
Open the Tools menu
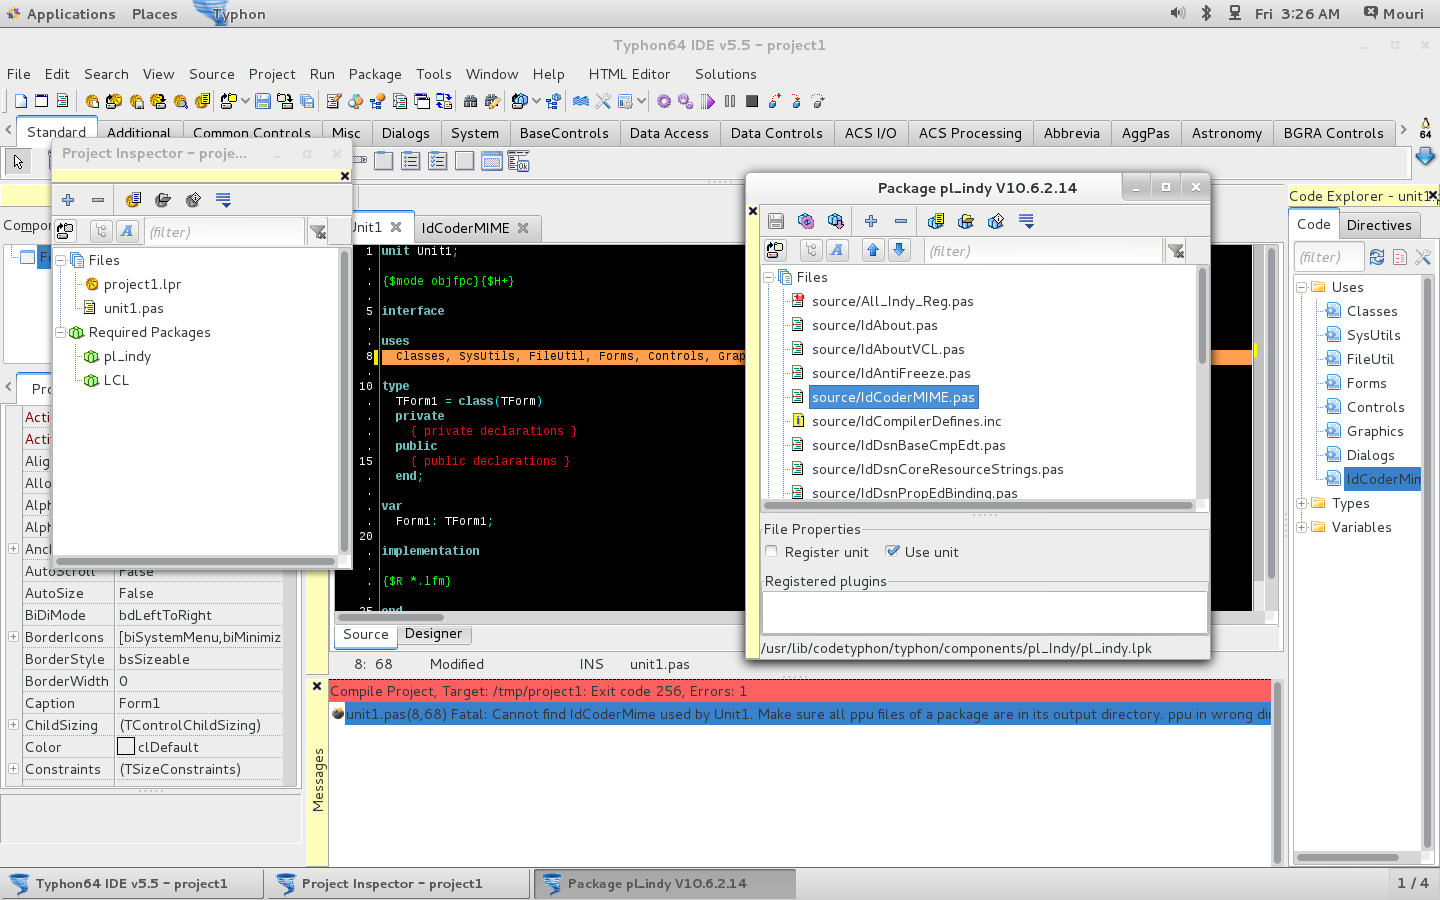[434, 74]
